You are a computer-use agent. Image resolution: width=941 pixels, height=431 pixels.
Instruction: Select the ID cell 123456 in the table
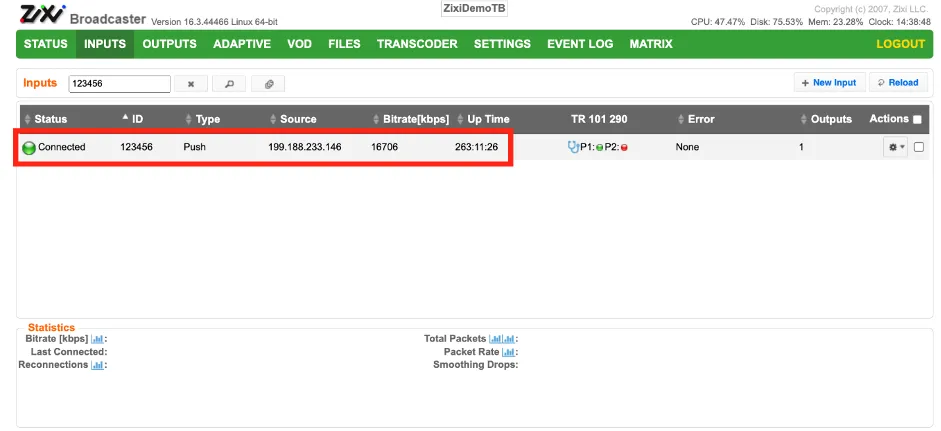point(136,147)
